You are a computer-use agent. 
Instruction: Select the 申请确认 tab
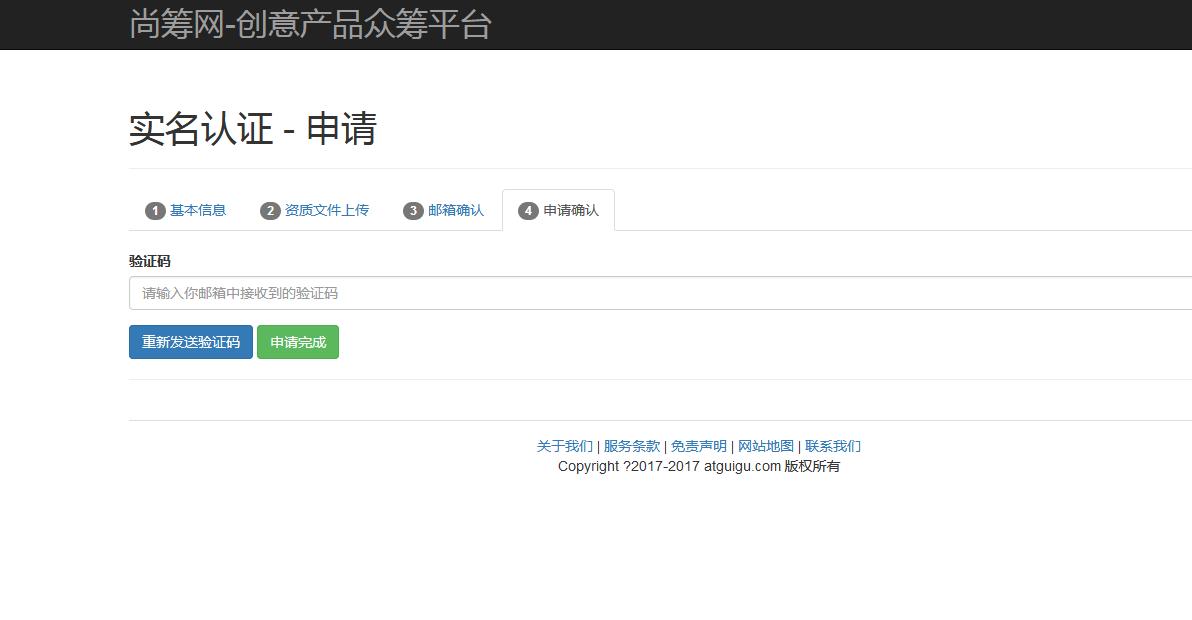tap(570, 210)
